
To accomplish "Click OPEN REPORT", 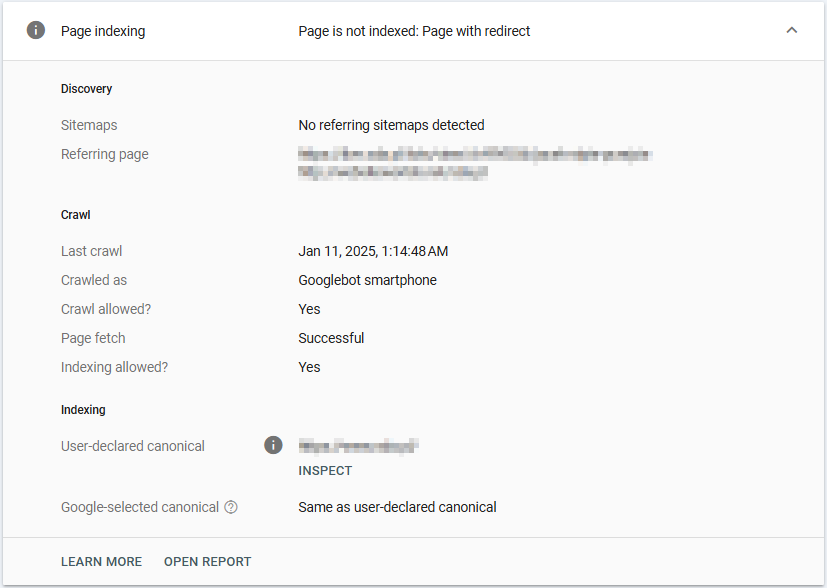I will 207,562.
